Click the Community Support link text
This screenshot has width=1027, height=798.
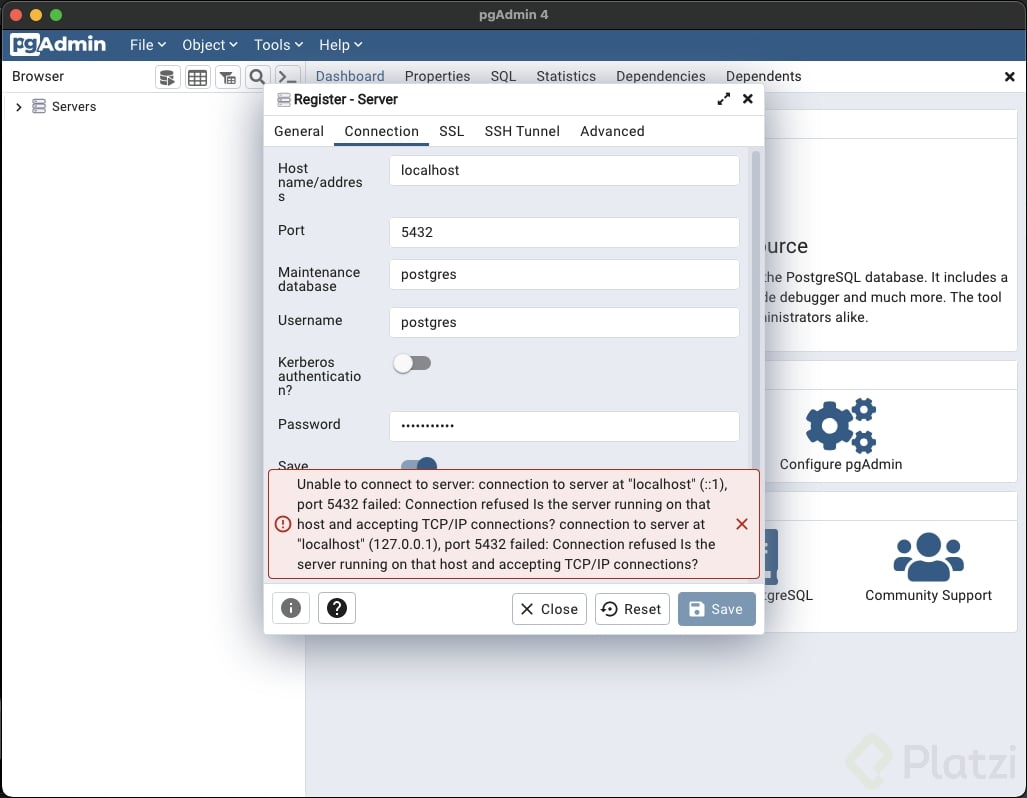[x=928, y=595]
